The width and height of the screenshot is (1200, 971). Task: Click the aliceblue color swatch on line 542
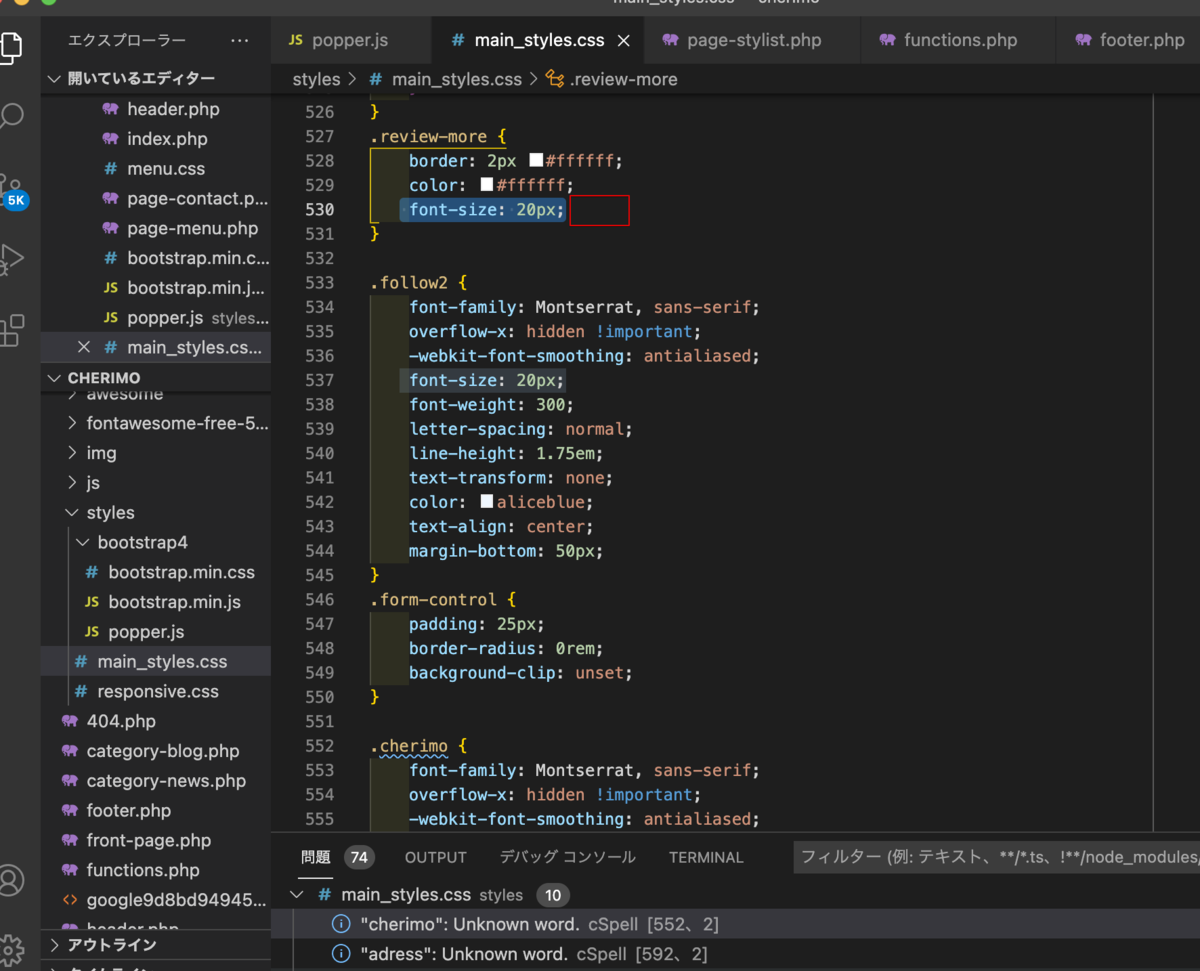coord(487,502)
